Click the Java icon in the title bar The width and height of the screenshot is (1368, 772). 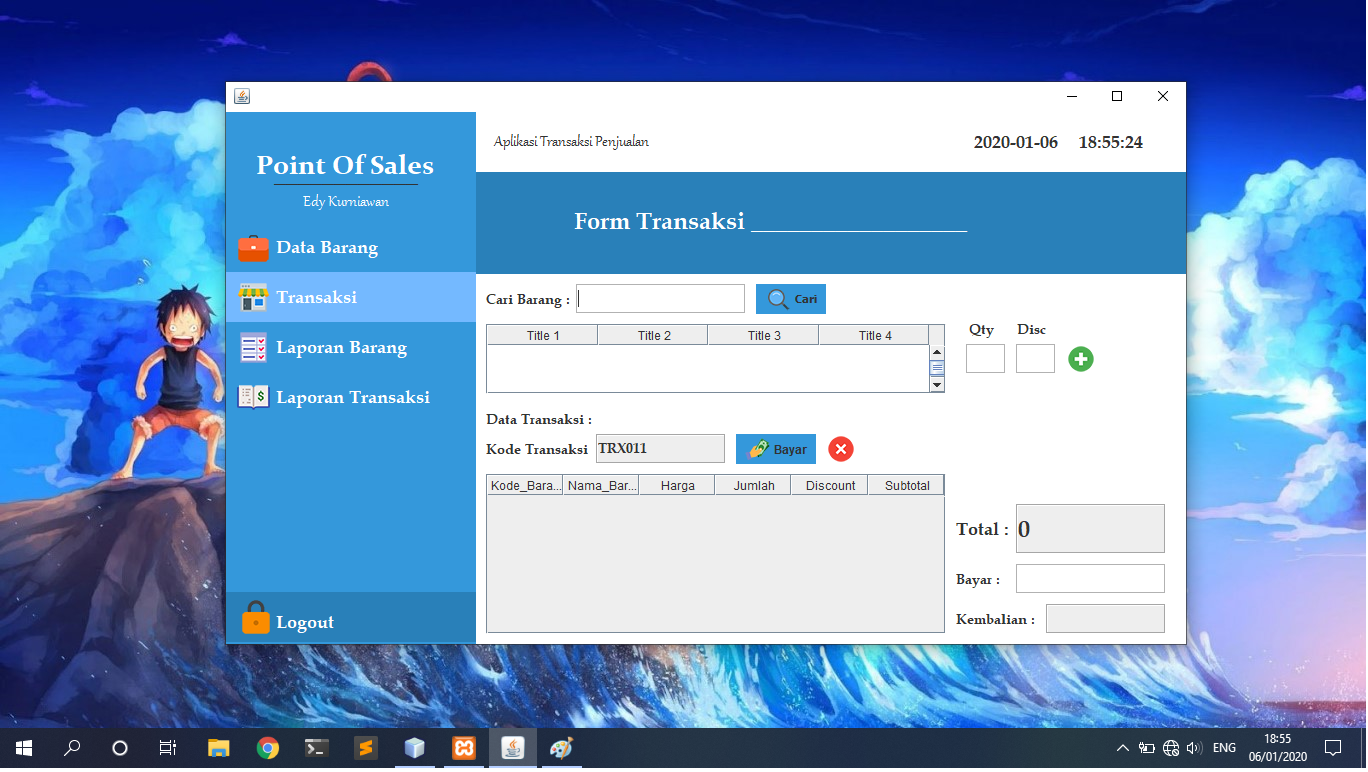242,97
